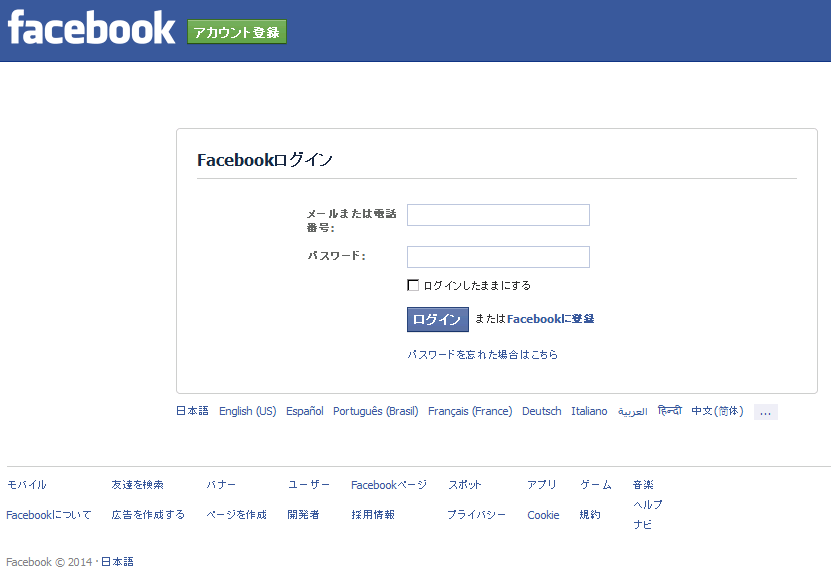Switch language to English (US)
Image resolution: width=831 pixels, height=576 pixels.
[x=247, y=411]
